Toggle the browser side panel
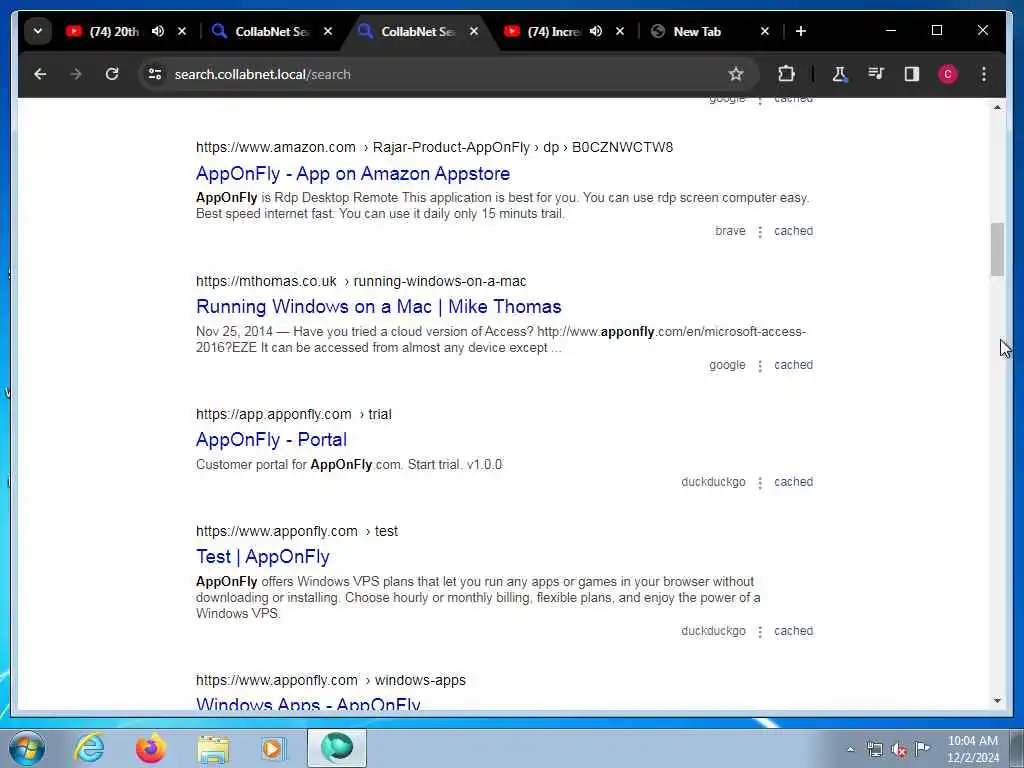1024x768 pixels. tap(912, 74)
